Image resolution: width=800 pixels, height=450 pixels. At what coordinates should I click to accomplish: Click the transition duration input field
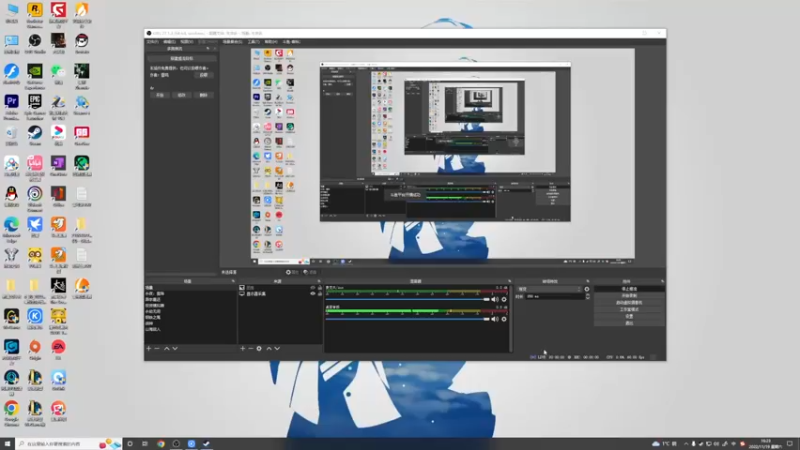click(x=554, y=296)
